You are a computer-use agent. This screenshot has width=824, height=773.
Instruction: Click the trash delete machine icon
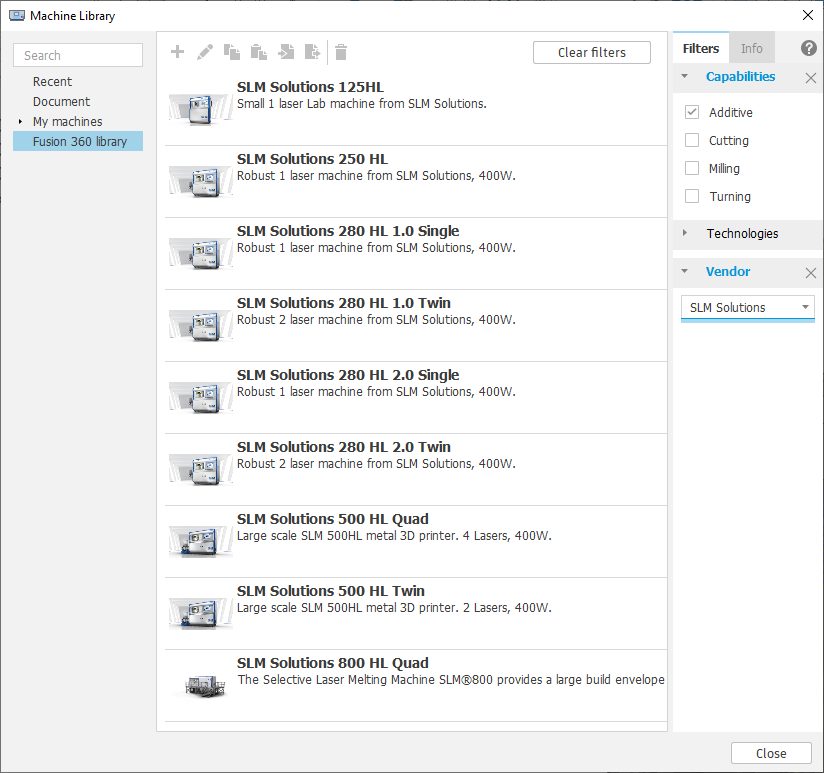[341, 51]
